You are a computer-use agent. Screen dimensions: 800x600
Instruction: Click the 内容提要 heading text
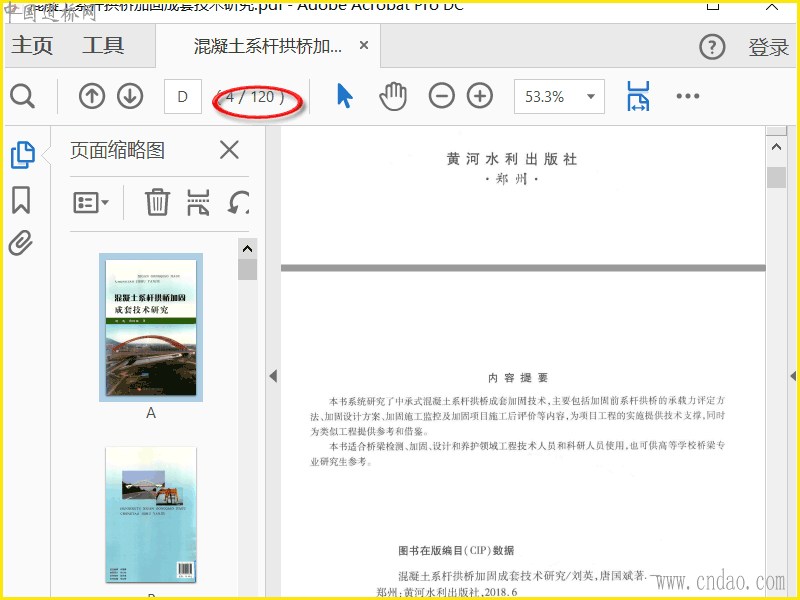517,378
